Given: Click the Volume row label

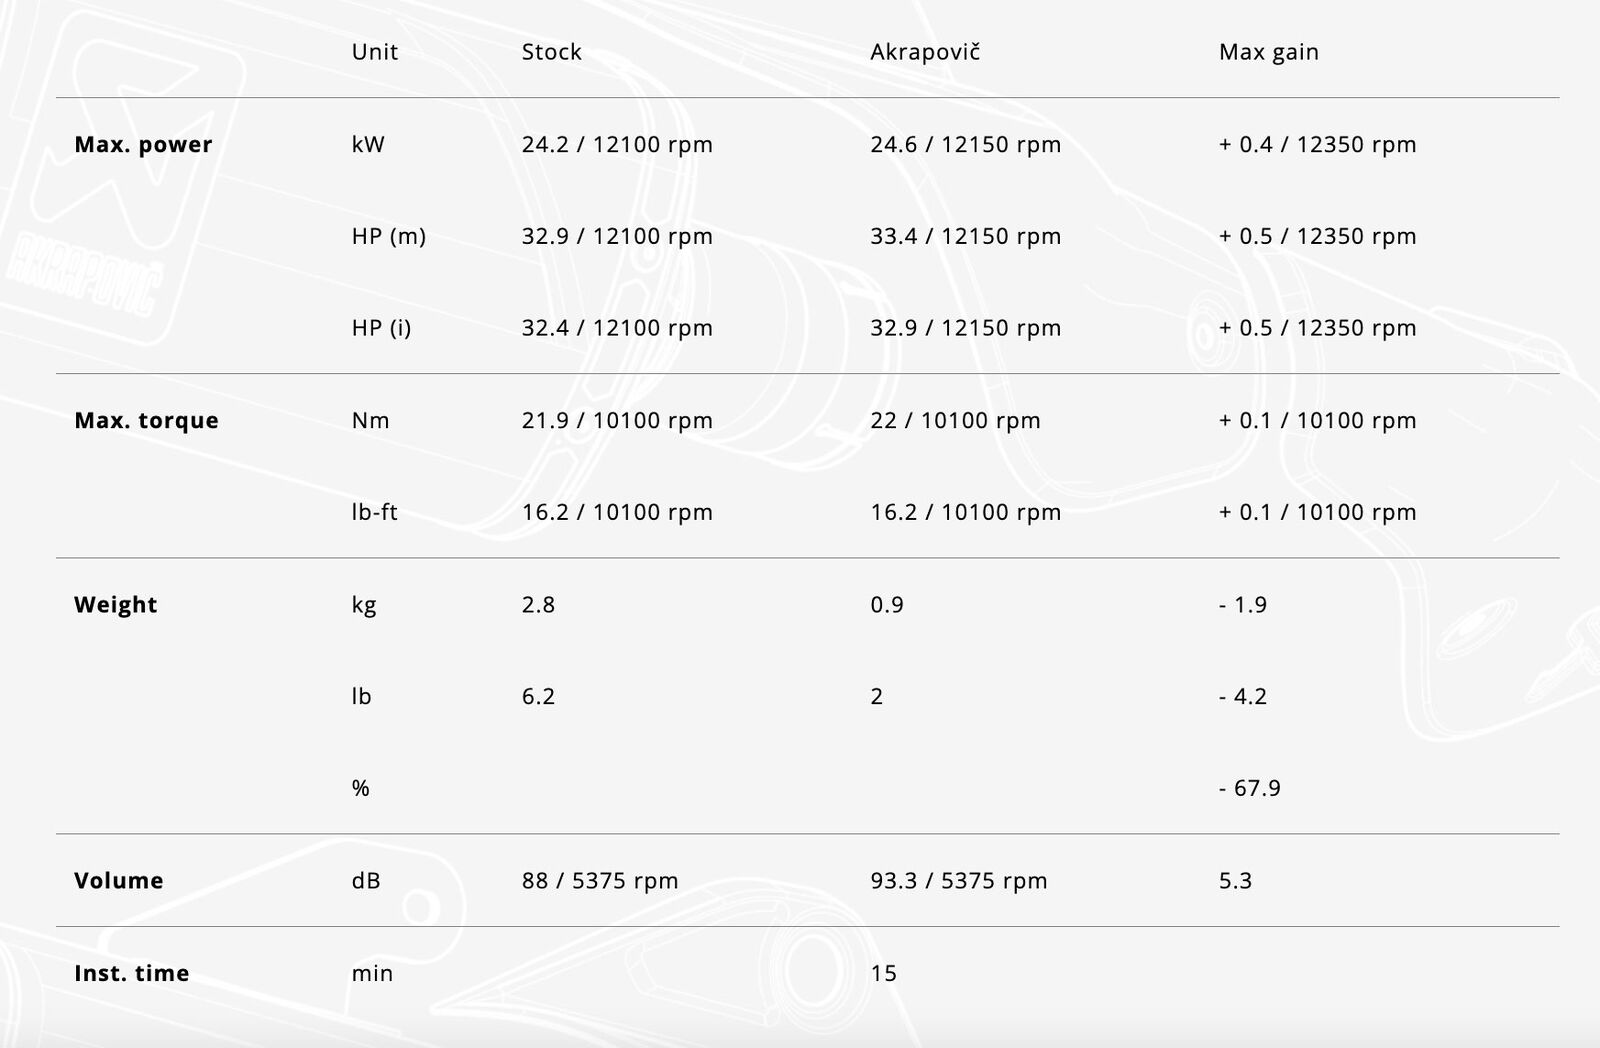Looking at the screenshot, I should coord(118,881).
